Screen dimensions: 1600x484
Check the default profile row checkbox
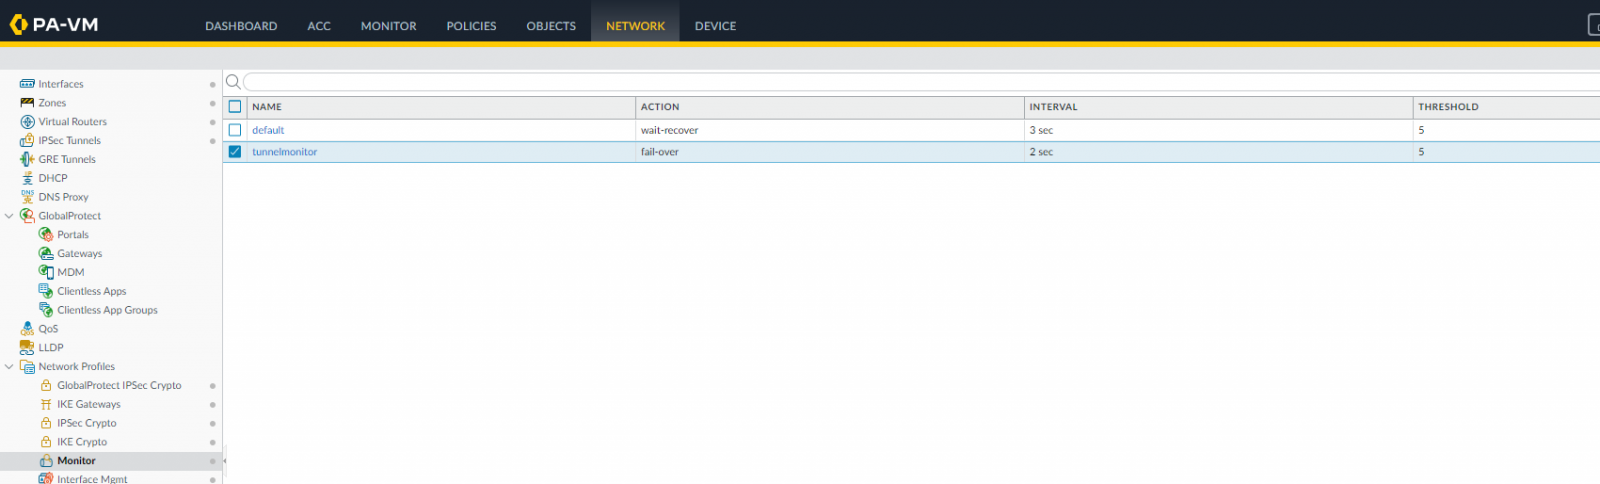pos(235,130)
